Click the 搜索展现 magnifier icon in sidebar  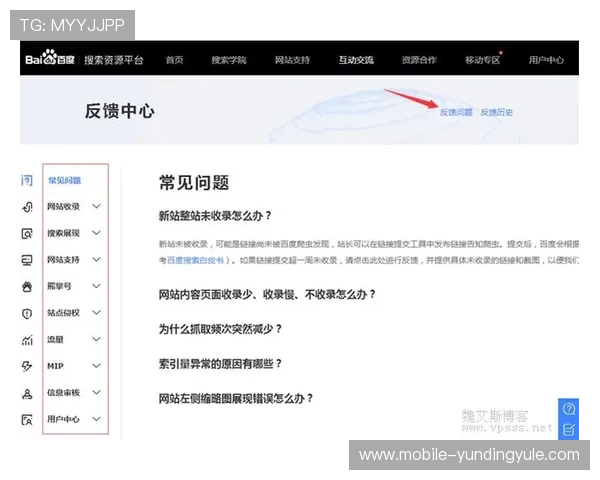point(27,233)
